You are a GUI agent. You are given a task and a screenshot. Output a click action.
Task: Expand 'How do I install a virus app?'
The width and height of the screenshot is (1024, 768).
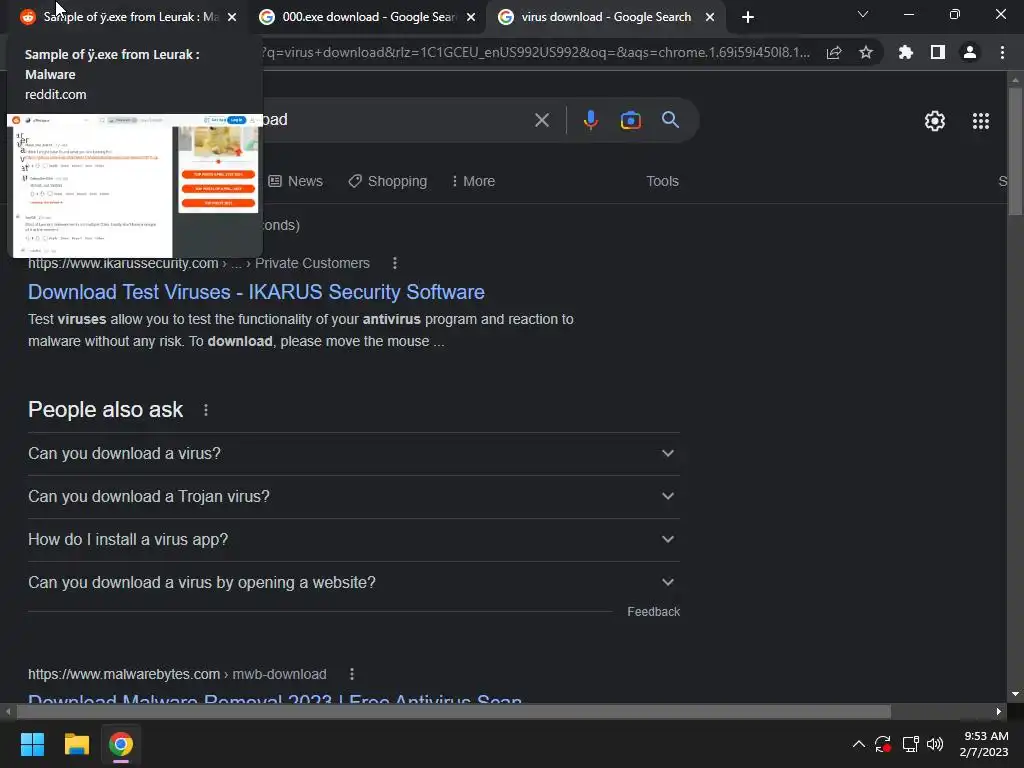[x=354, y=539]
